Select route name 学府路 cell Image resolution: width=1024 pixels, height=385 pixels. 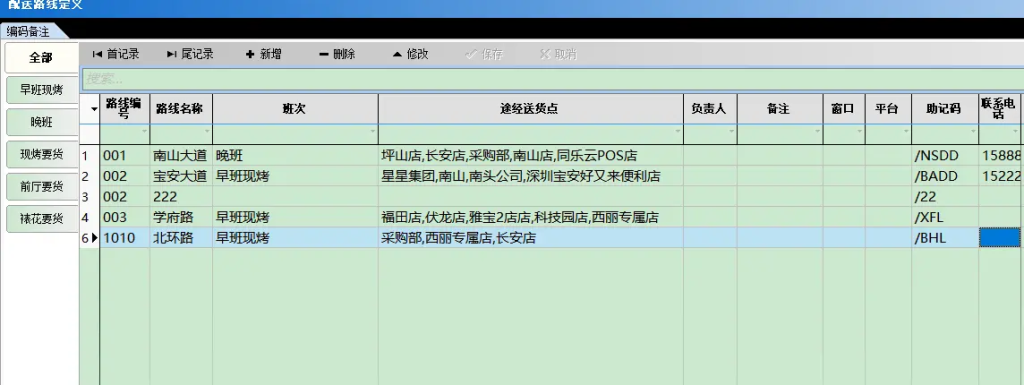(x=181, y=217)
